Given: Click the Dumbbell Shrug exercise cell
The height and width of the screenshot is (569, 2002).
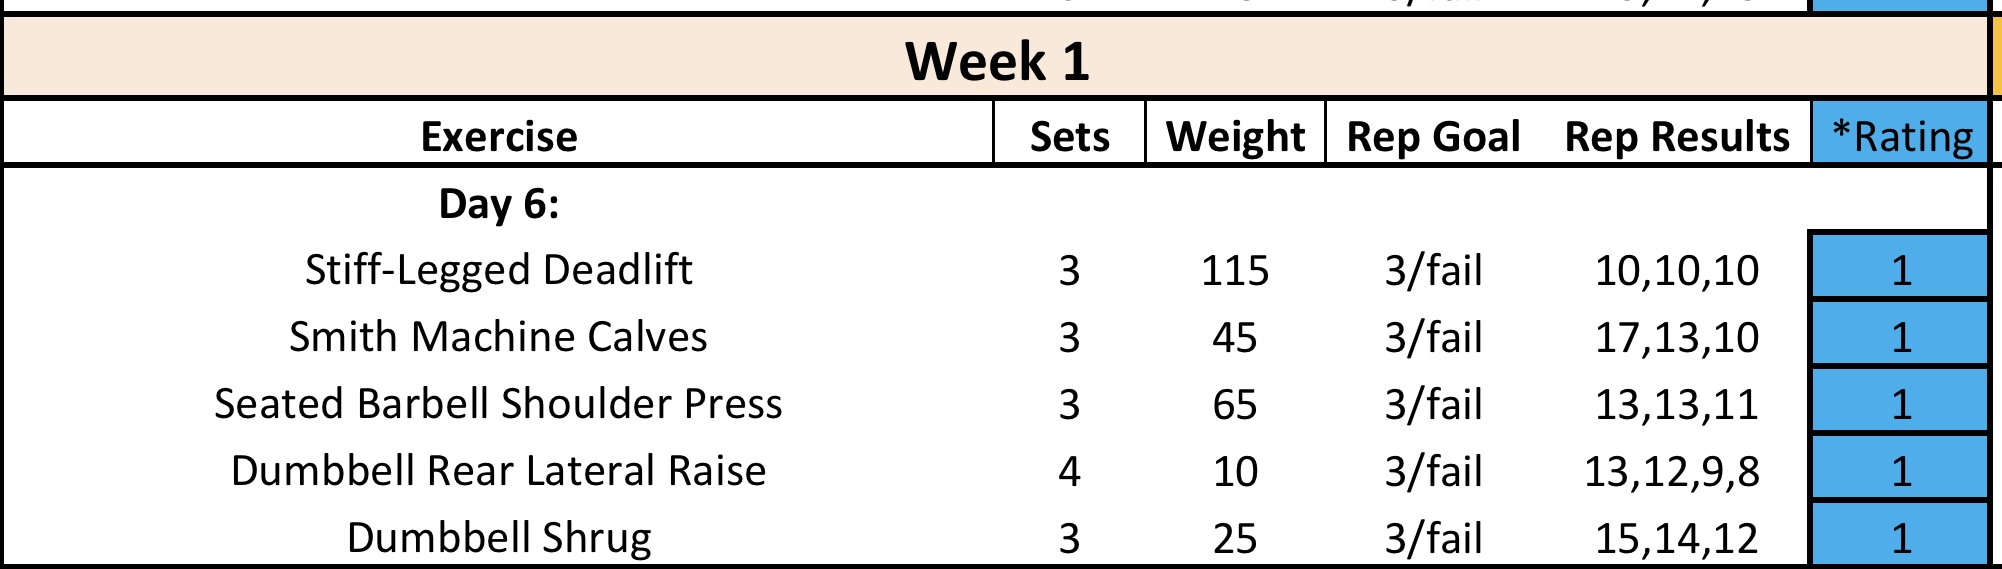Looking at the screenshot, I should [x=498, y=538].
